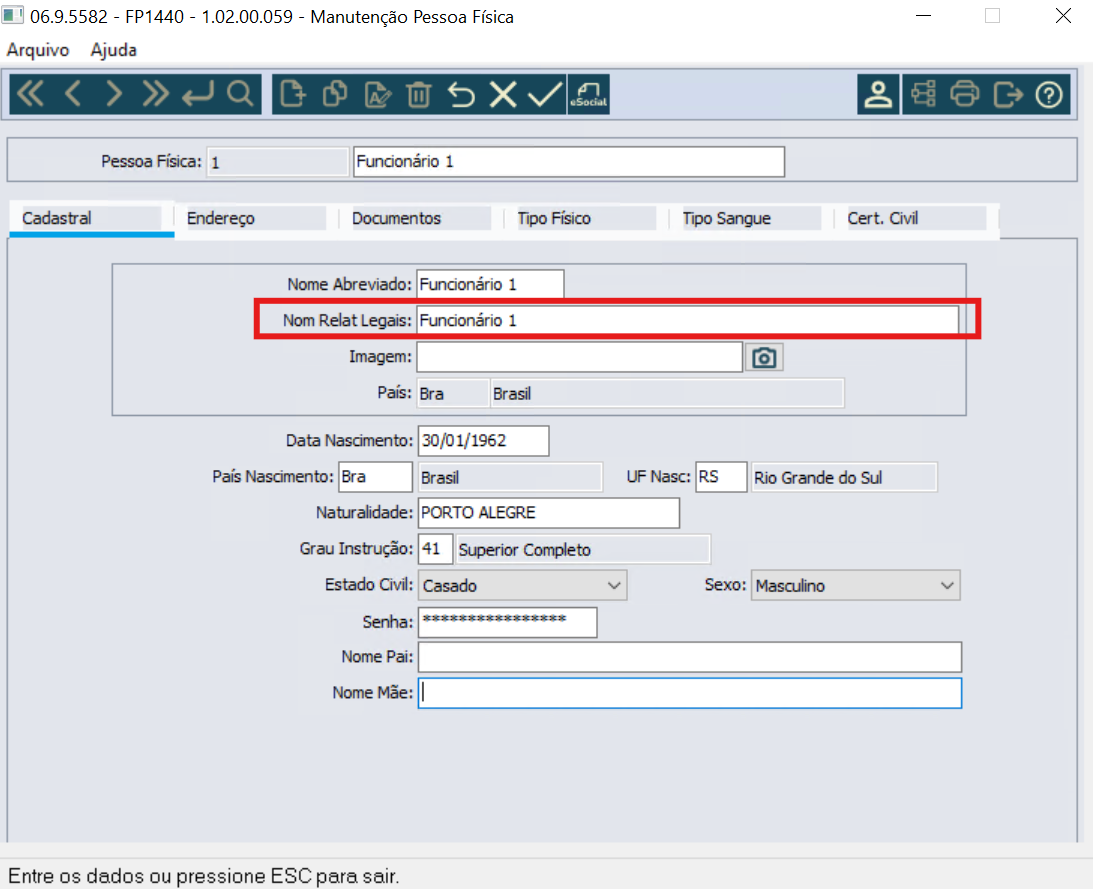
Task: Minimize the Manutenção Pessoa Física window
Action: 924,16
